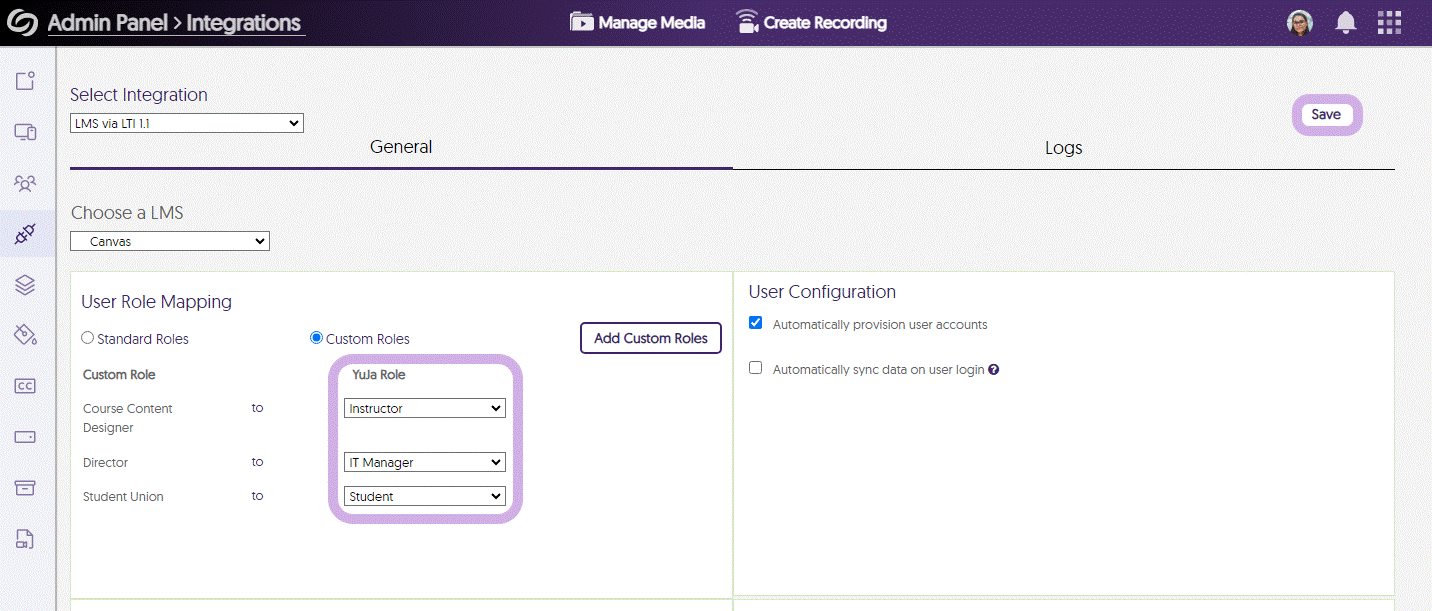Uncheck Automatically provision user accounts
Image resolution: width=1432 pixels, height=611 pixels.
[756, 323]
